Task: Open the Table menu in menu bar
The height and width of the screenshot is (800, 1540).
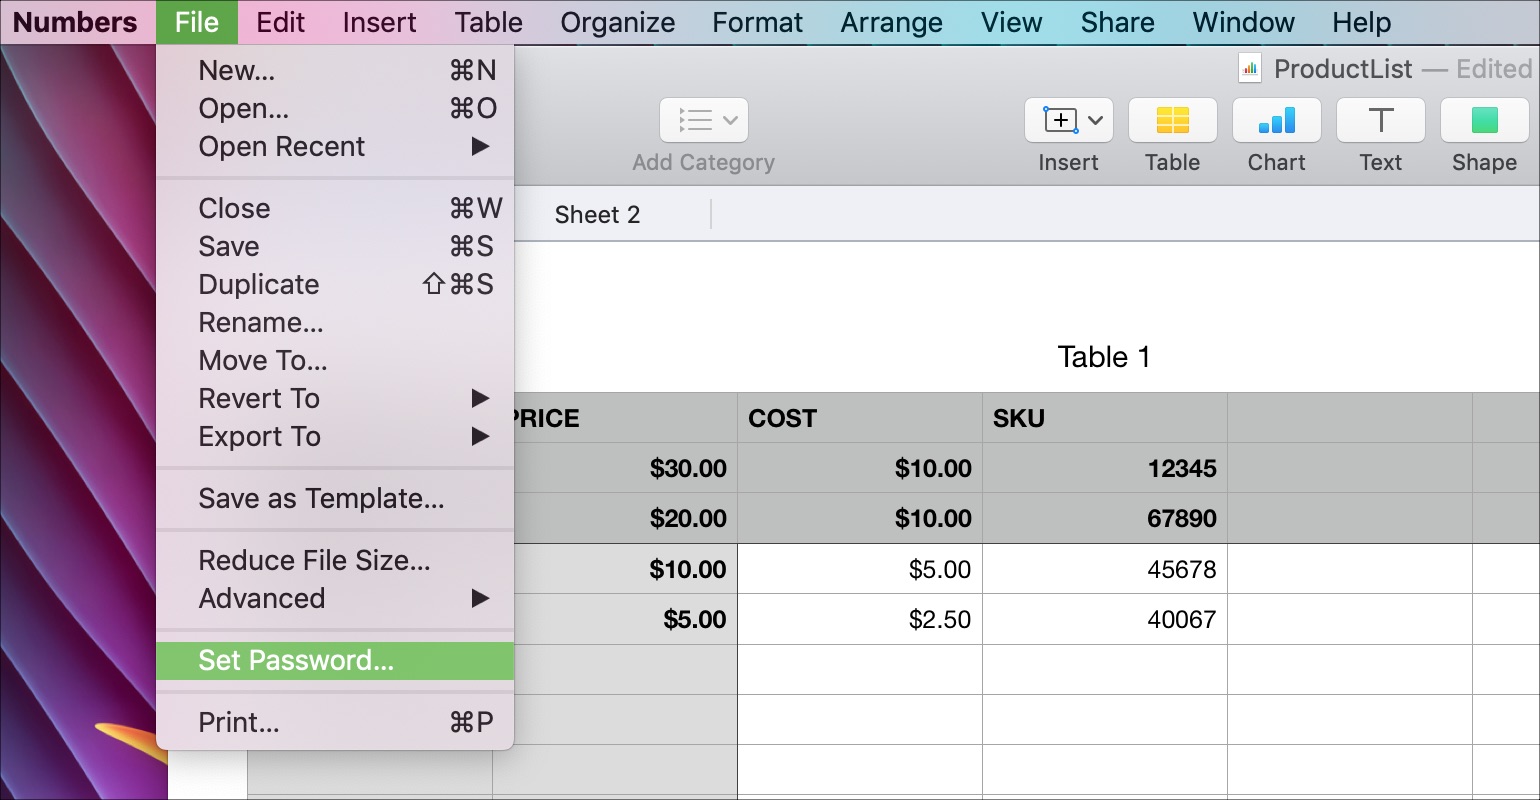Action: 489,22
